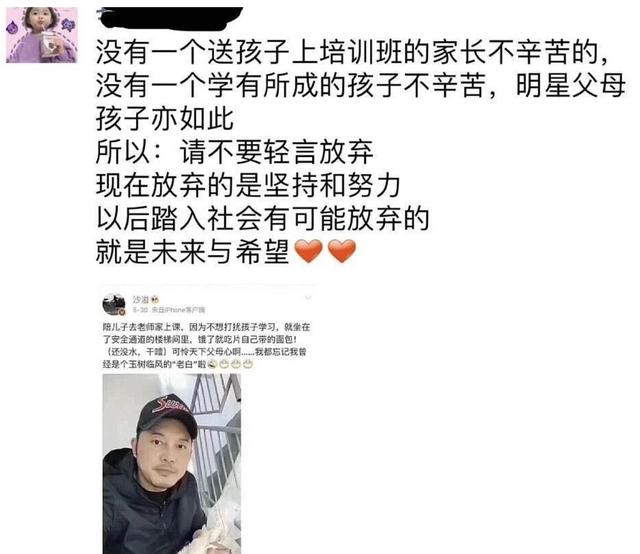Click the emoji badge beside 沙溢 name
The width and height of the screenshot is (640, 554).
pyautogui.click(x=155, y=300)
